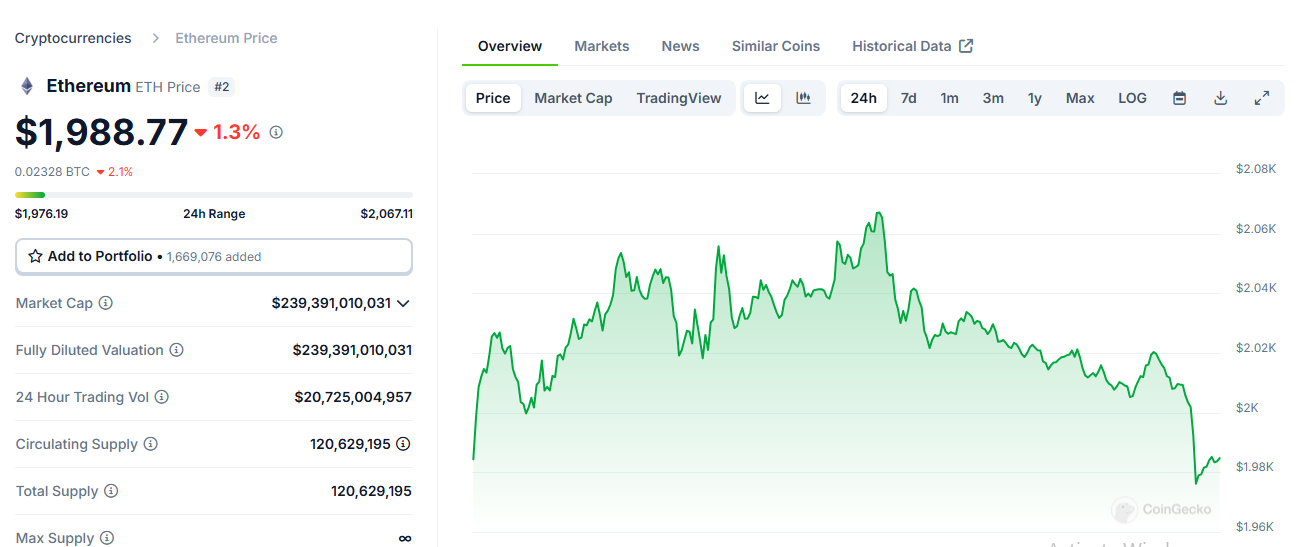Open external link icon beside Historical Data
This screenshot has width=1299, height=547.
966,46
